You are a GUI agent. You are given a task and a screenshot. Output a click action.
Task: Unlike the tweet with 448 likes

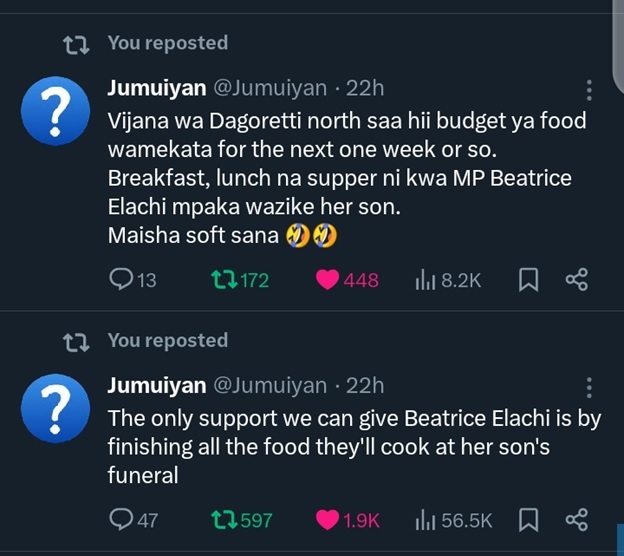click(x=329, y=280)
